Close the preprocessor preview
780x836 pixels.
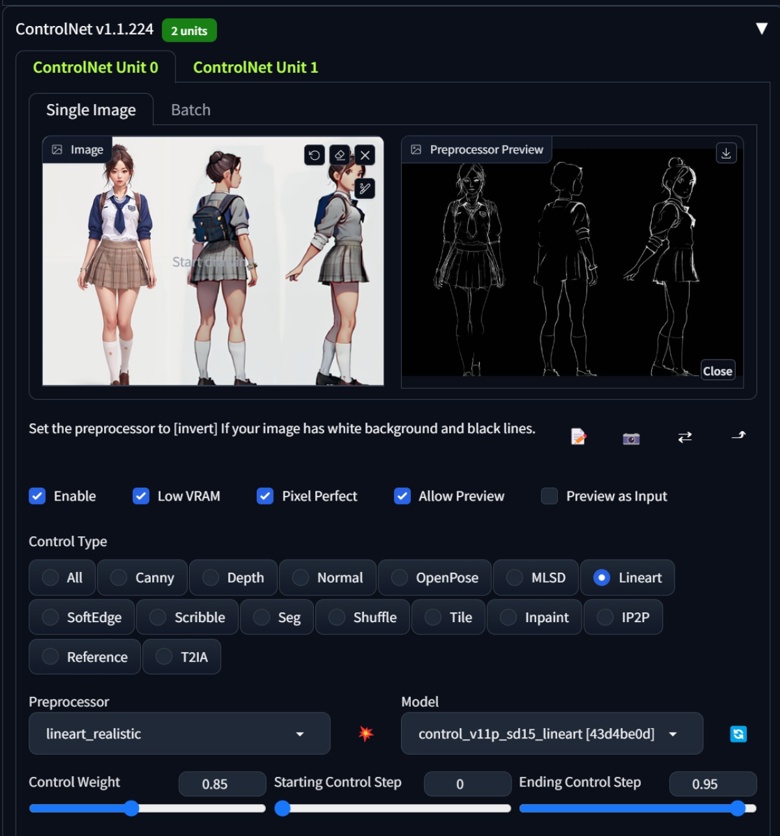[x=717, y=371]
